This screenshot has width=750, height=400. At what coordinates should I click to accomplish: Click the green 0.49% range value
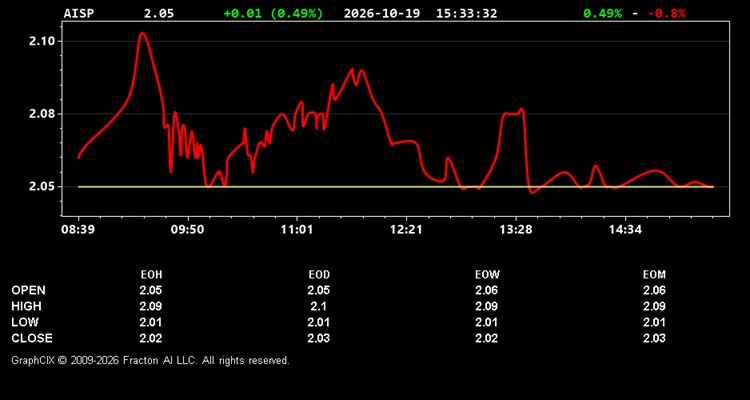pos(602,13)
